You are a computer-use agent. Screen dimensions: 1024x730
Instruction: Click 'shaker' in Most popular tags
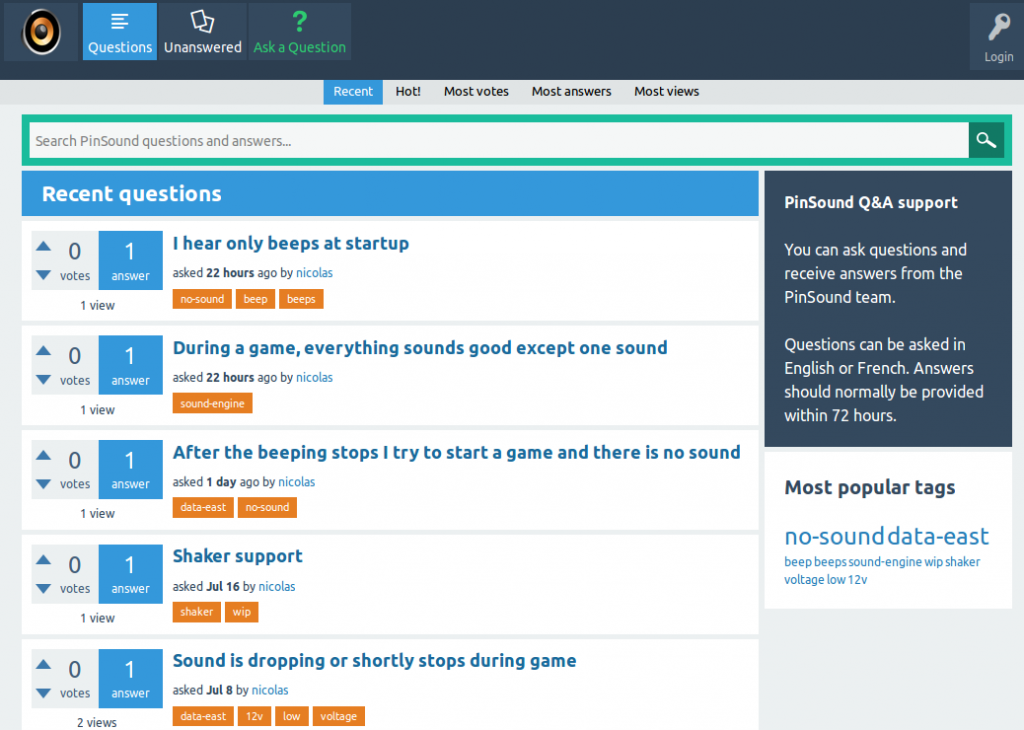[963, 562]
